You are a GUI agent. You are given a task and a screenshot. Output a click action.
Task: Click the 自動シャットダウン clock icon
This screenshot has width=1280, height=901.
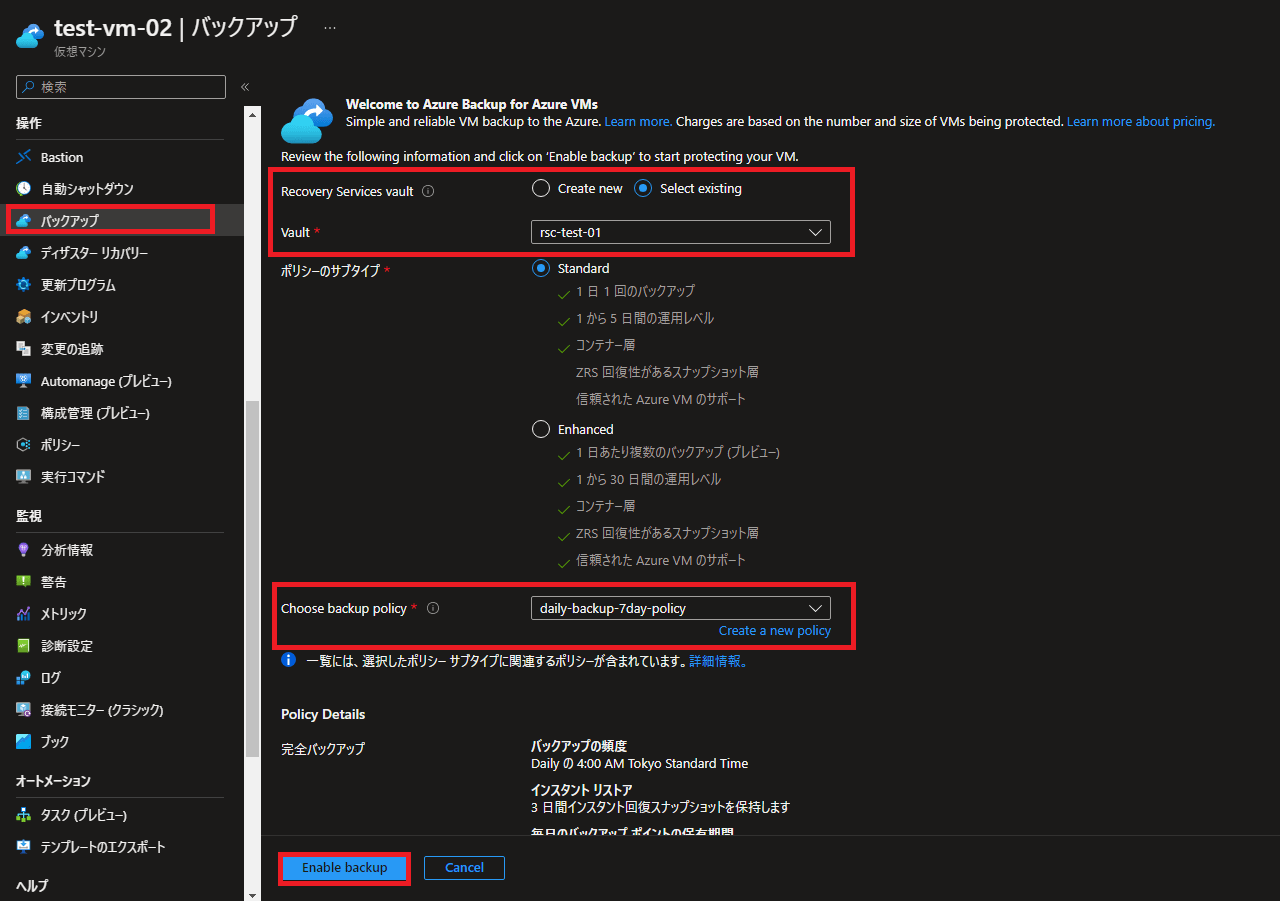pos(24,189)
